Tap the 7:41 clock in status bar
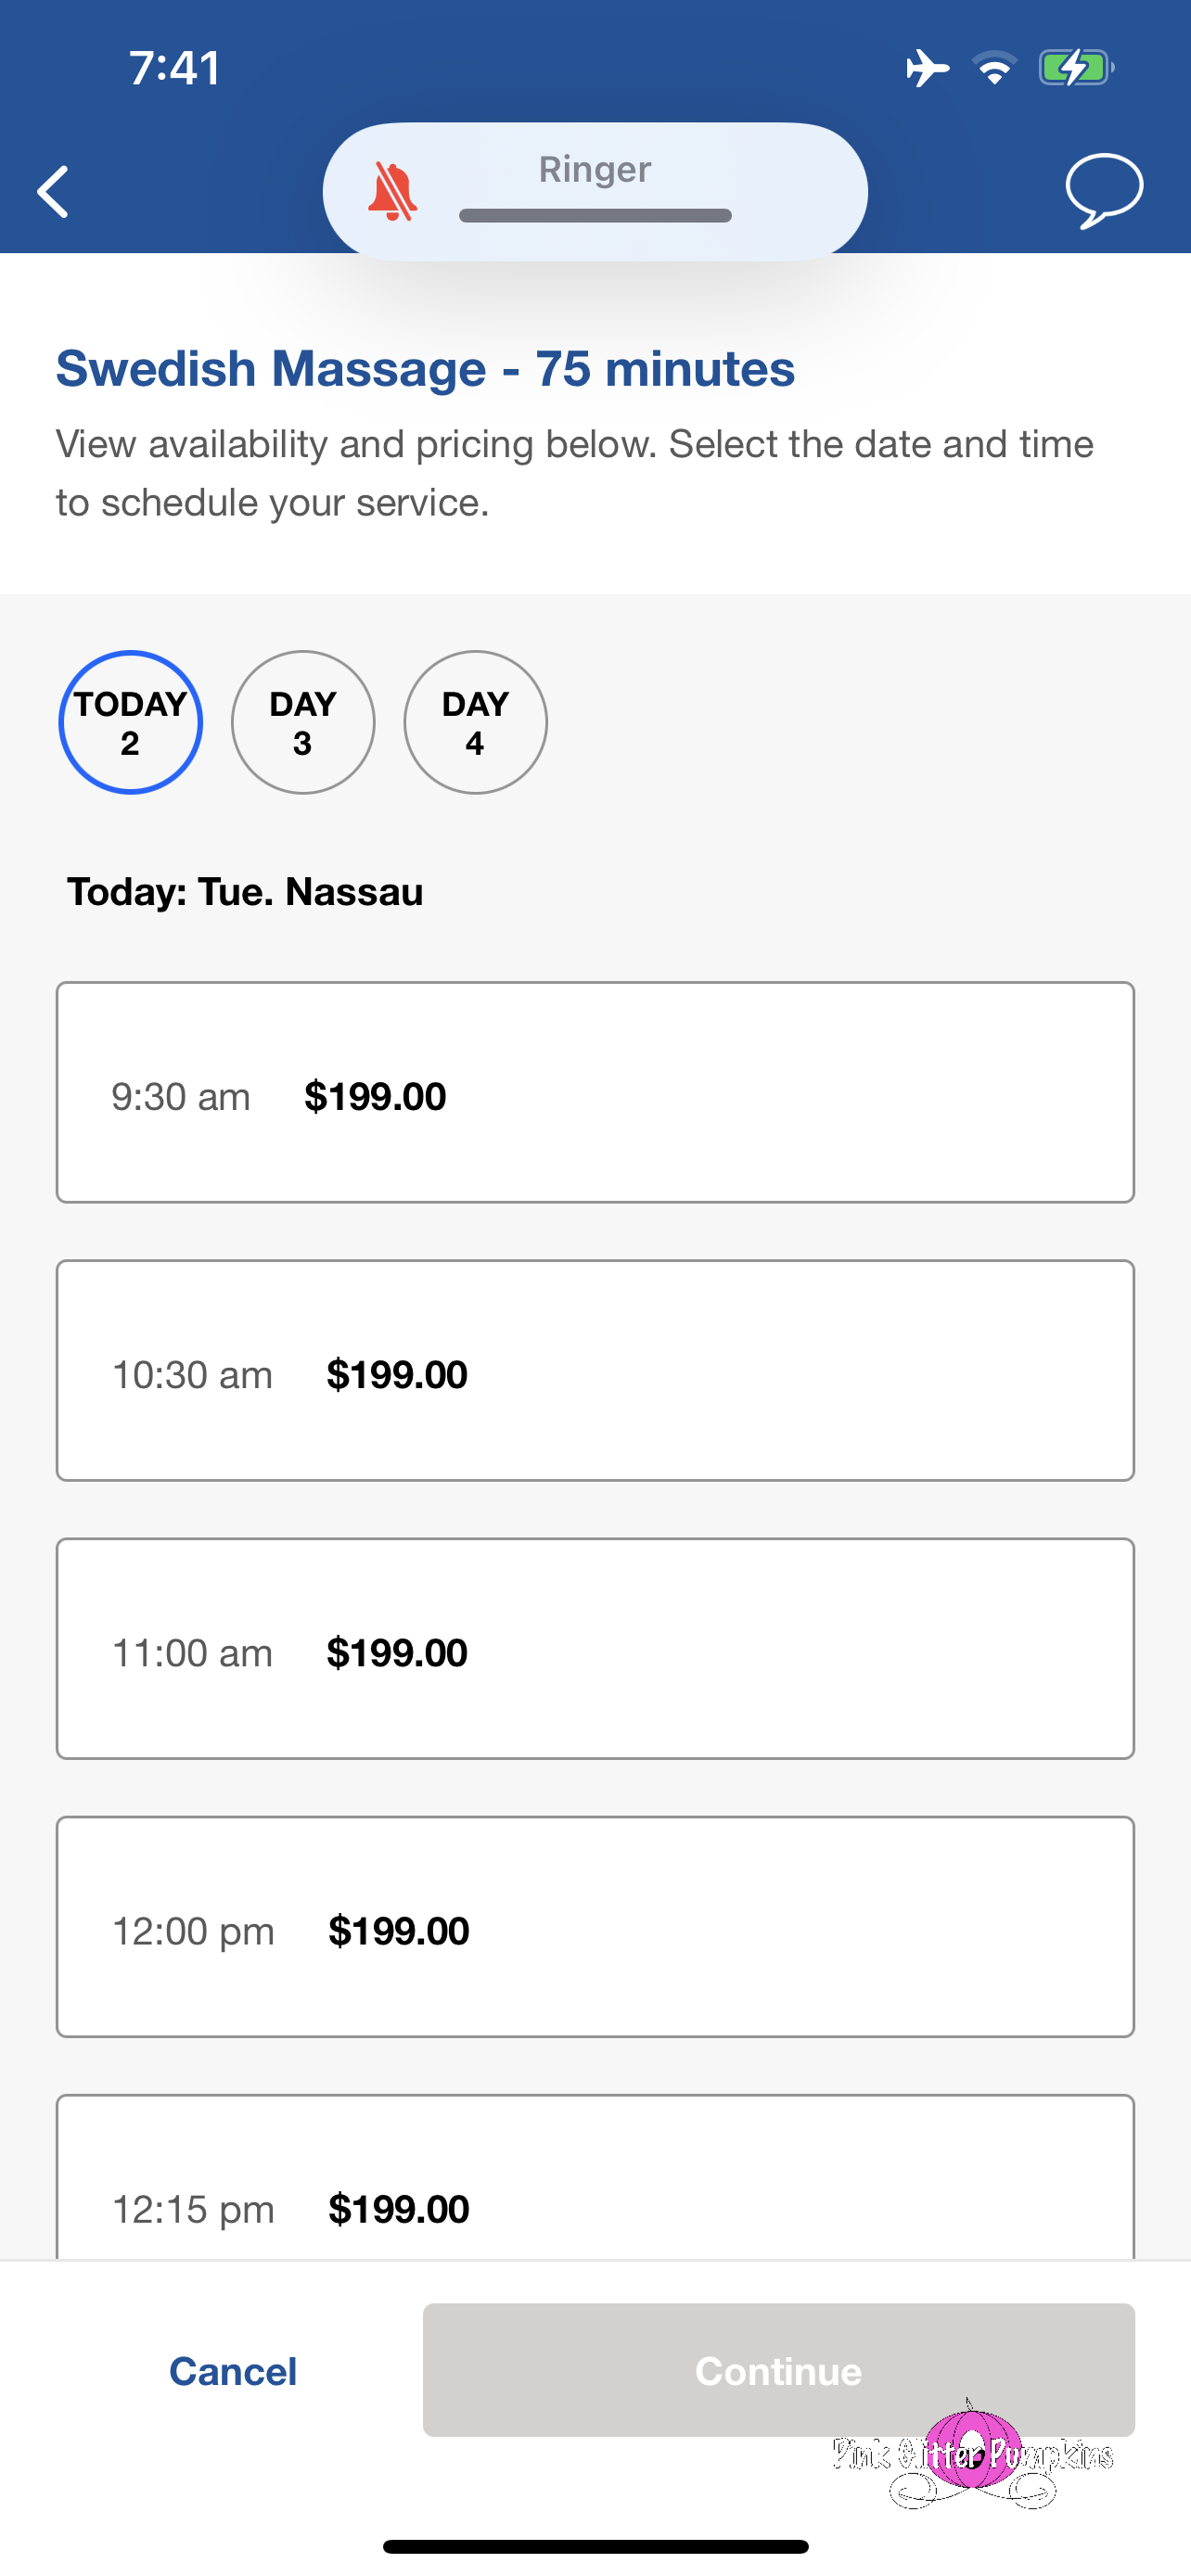Image resolution: width=1191 pixels, height=2576 pixels. [175, 69]
